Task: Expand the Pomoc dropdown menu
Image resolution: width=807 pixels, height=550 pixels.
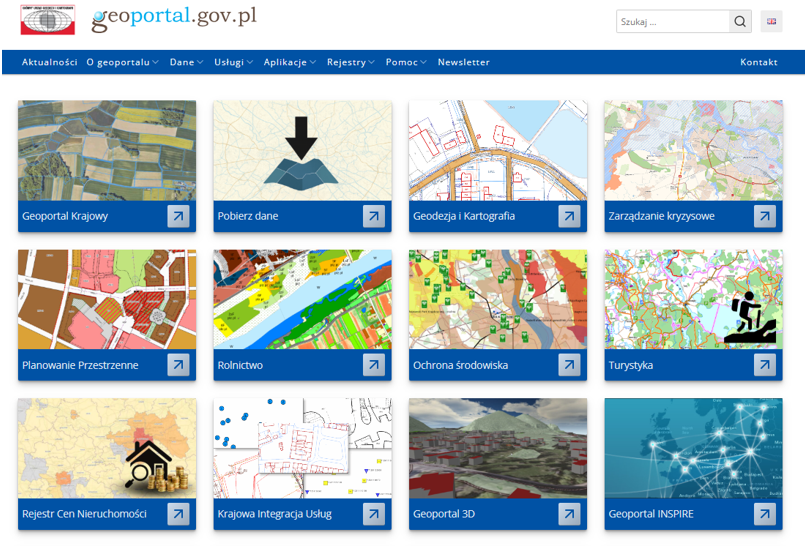Action: coord(406,62)
